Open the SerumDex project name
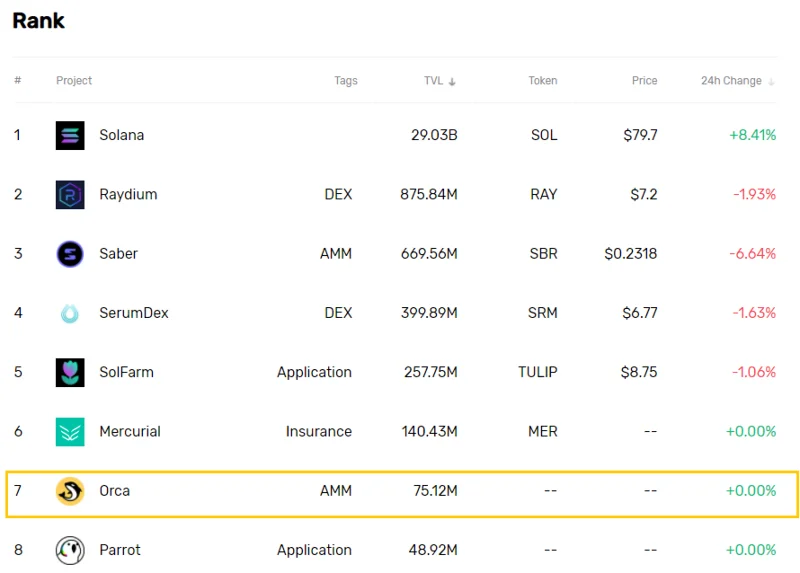The height and width of the screenshot is (573, 800). pos(134,313)
